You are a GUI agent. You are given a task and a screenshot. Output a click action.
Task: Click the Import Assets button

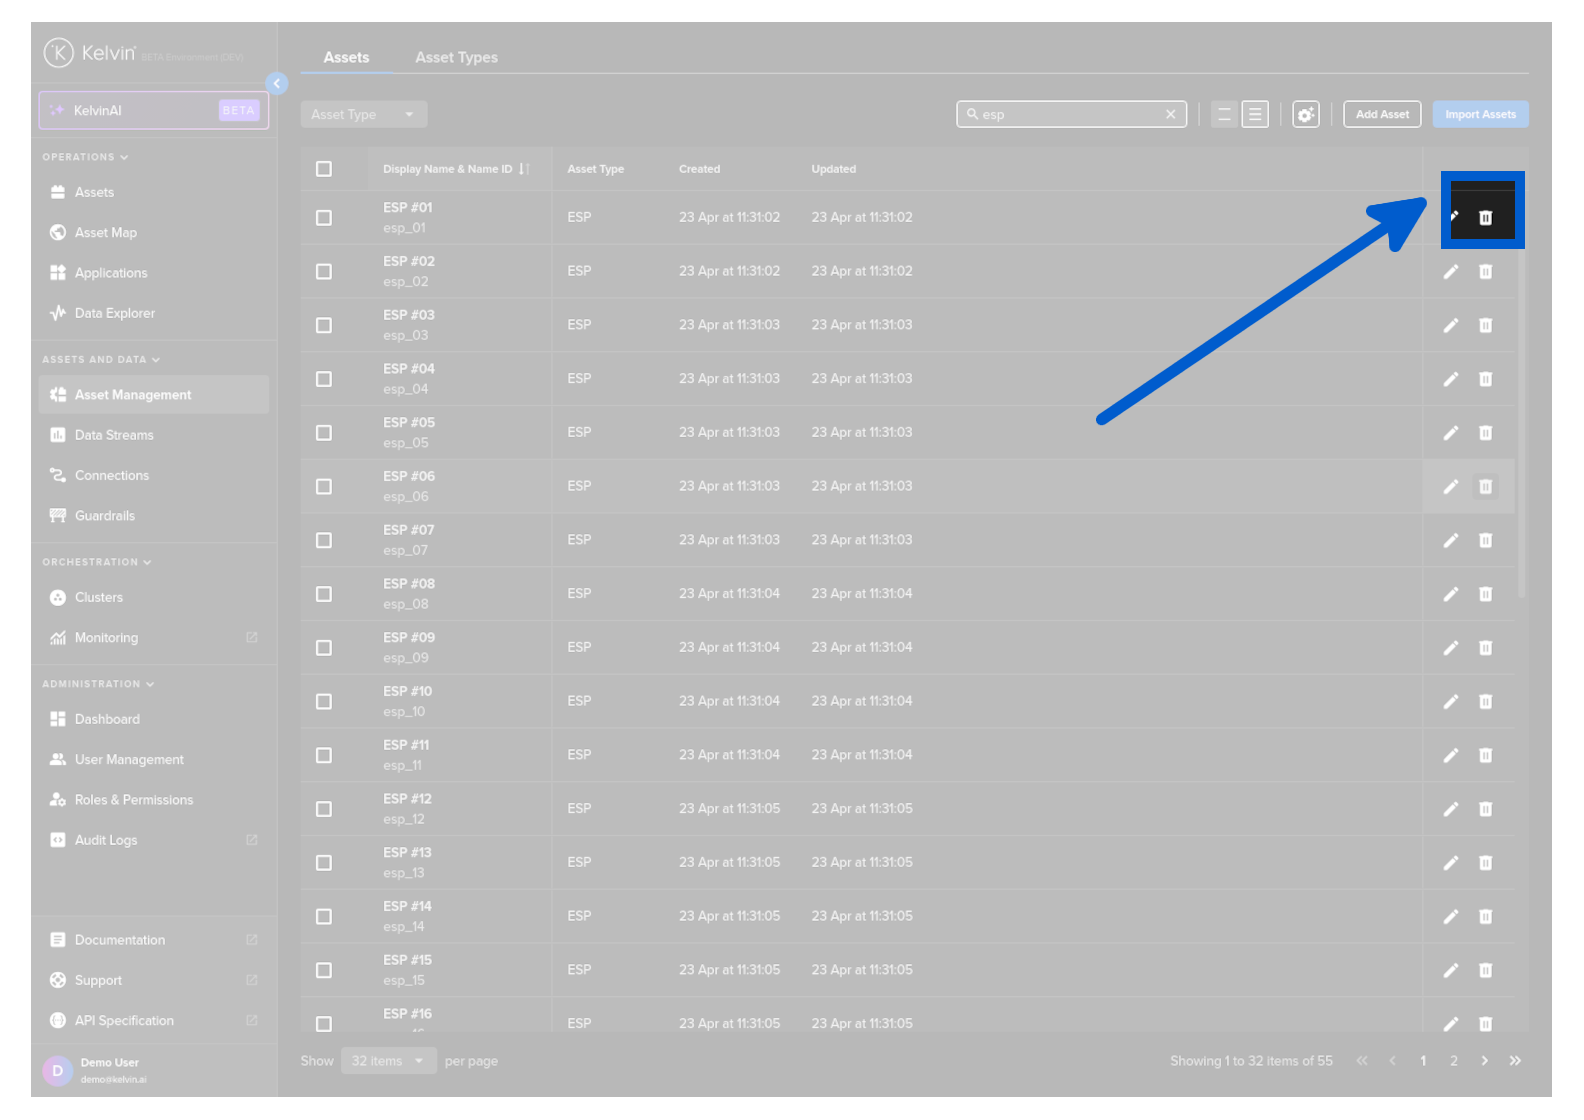tap(1479, 115)
